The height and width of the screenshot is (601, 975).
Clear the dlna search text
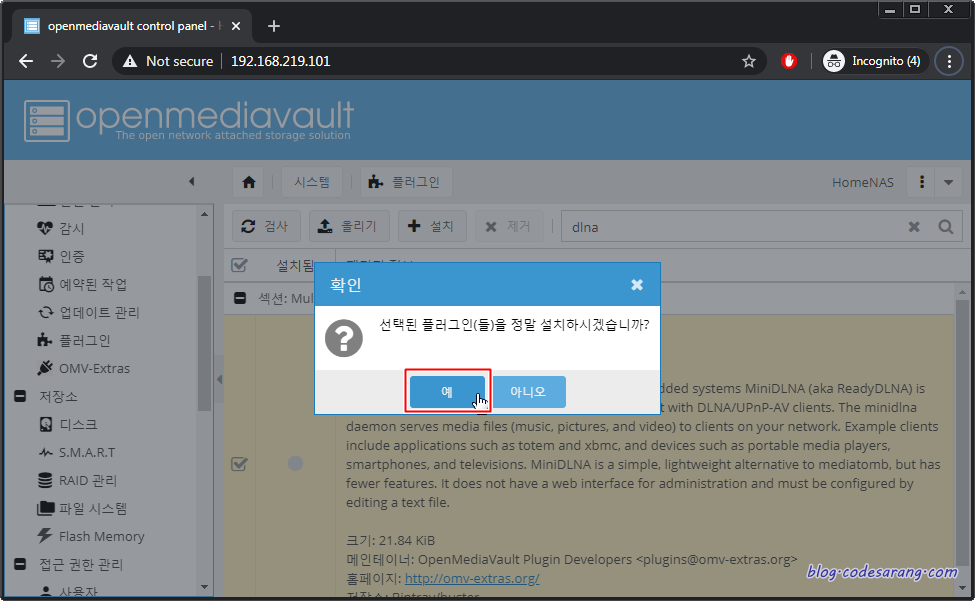click(913, 227)
